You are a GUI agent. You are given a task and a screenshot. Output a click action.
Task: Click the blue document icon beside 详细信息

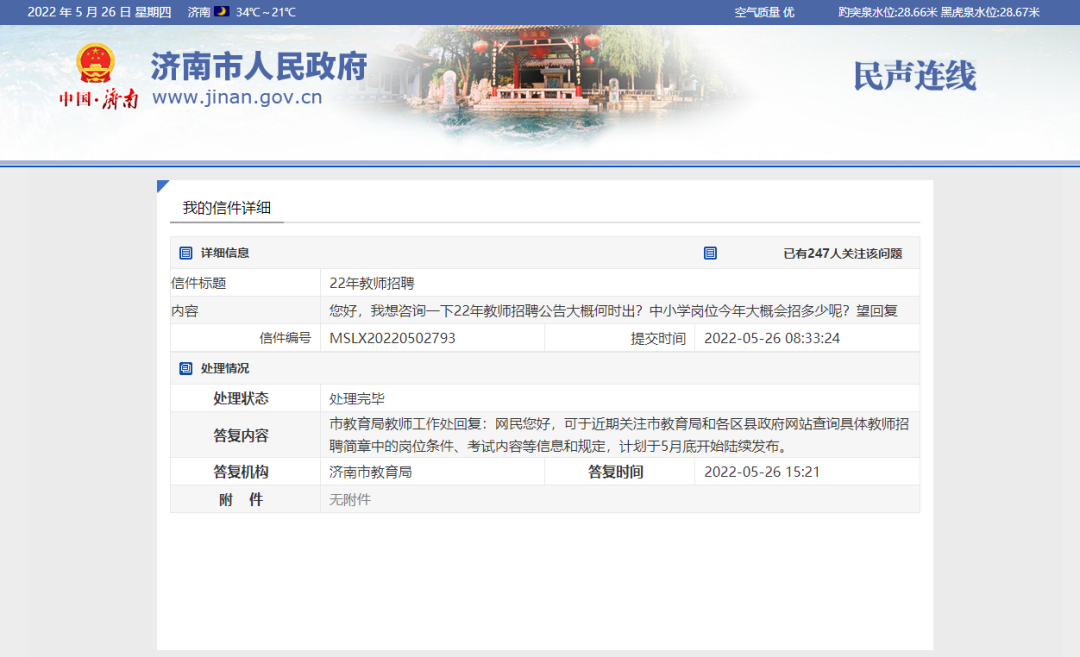184,253
